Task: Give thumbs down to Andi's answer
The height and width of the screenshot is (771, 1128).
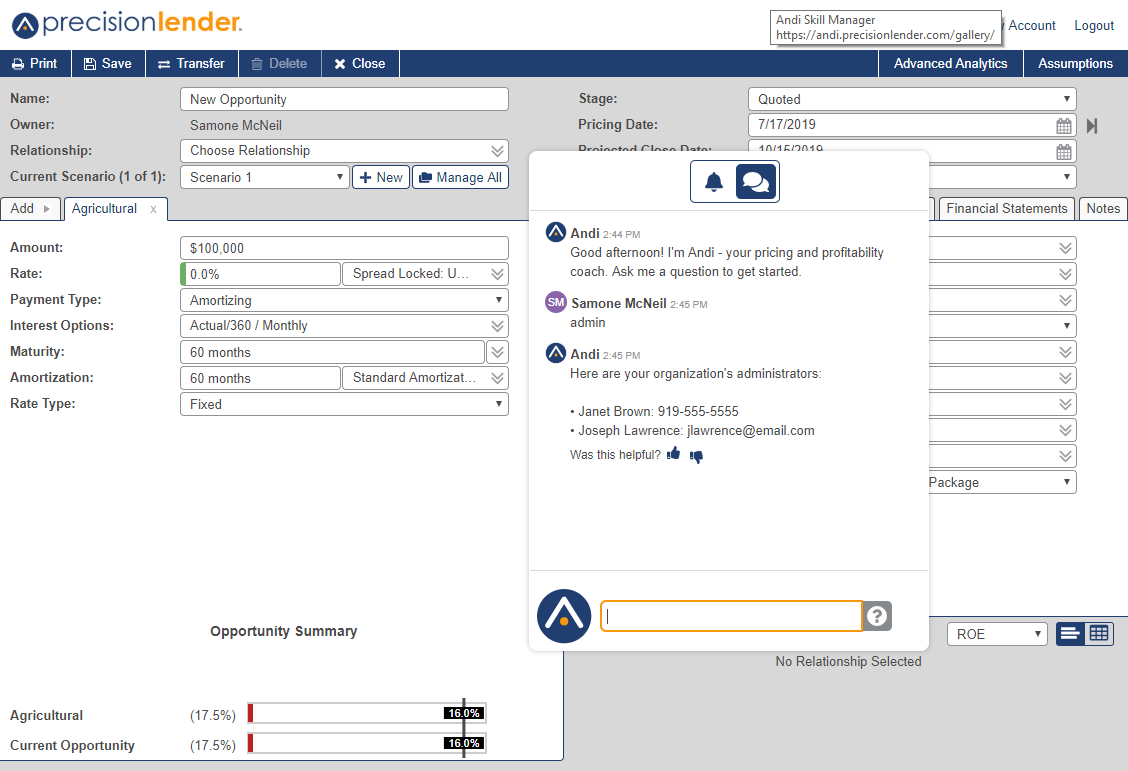Action: tap(696, 456)
